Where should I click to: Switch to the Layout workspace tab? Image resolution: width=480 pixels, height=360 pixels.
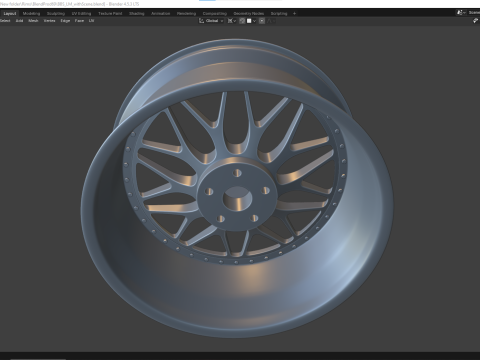[x=10, y=13]
